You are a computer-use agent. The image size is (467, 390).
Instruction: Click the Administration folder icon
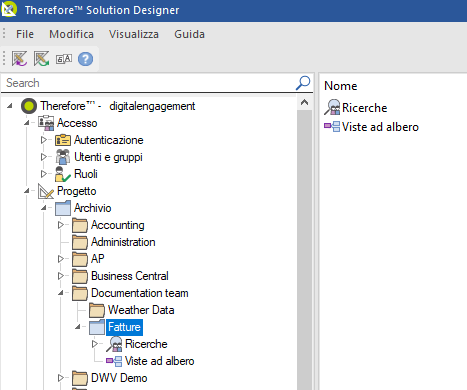click(80, 242)
